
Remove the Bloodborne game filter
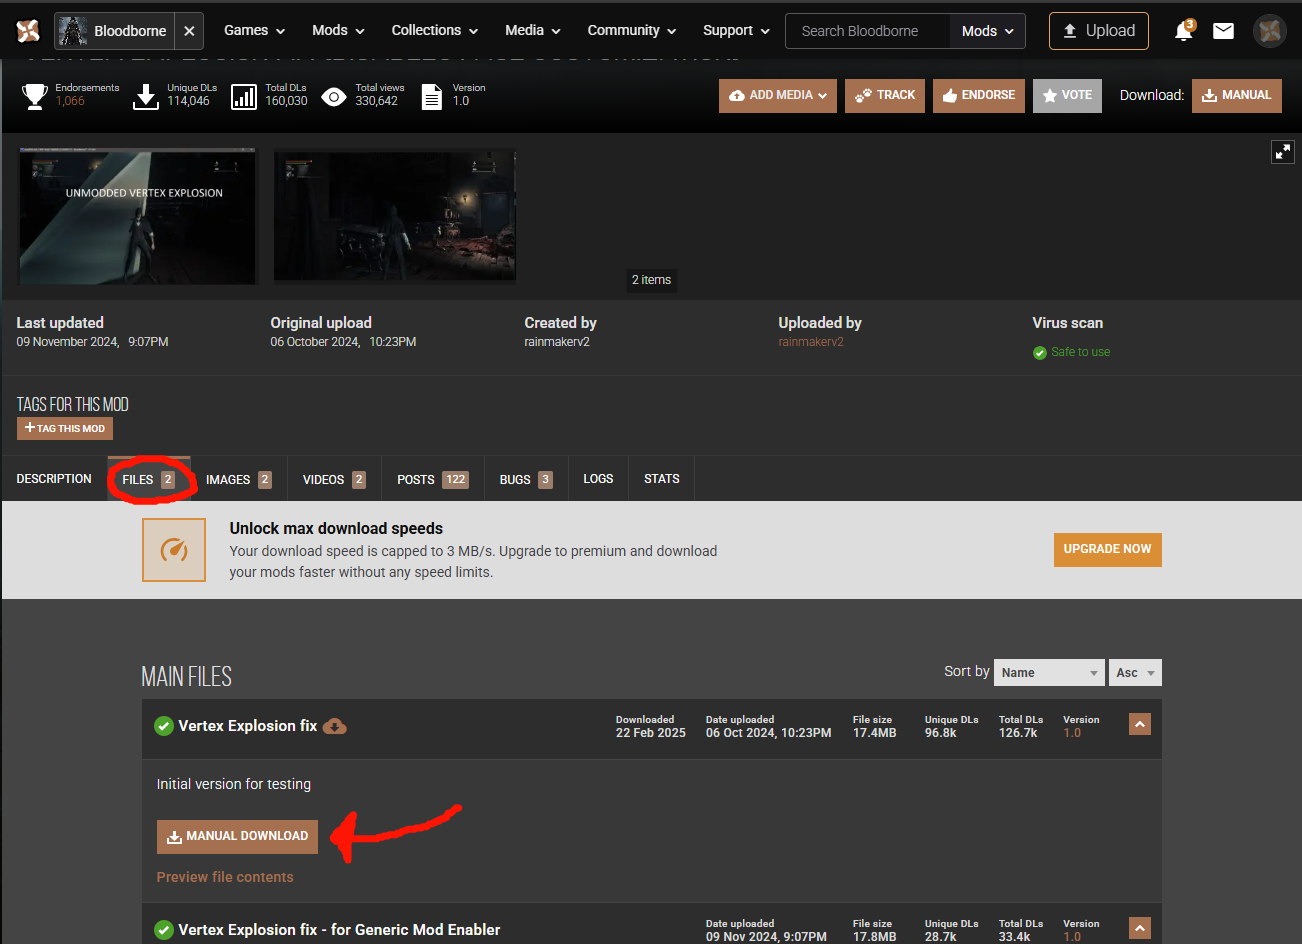pos(189,31)
